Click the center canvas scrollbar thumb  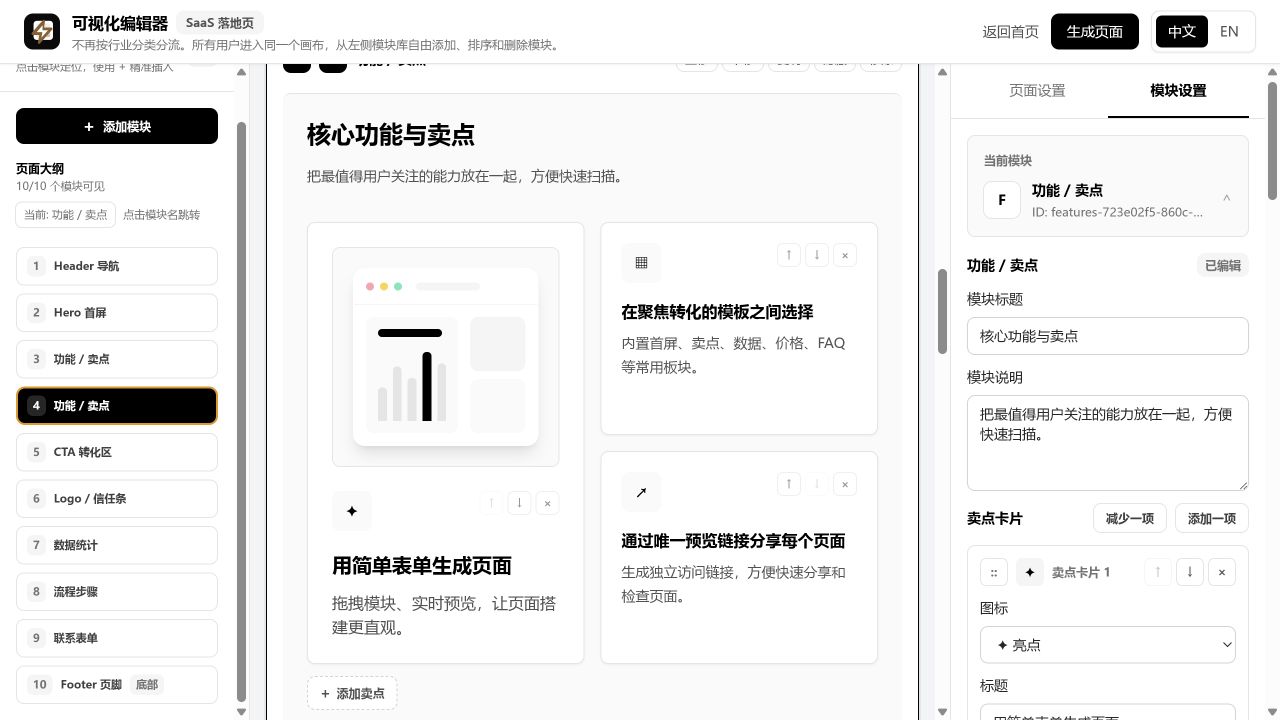(942, 311)
